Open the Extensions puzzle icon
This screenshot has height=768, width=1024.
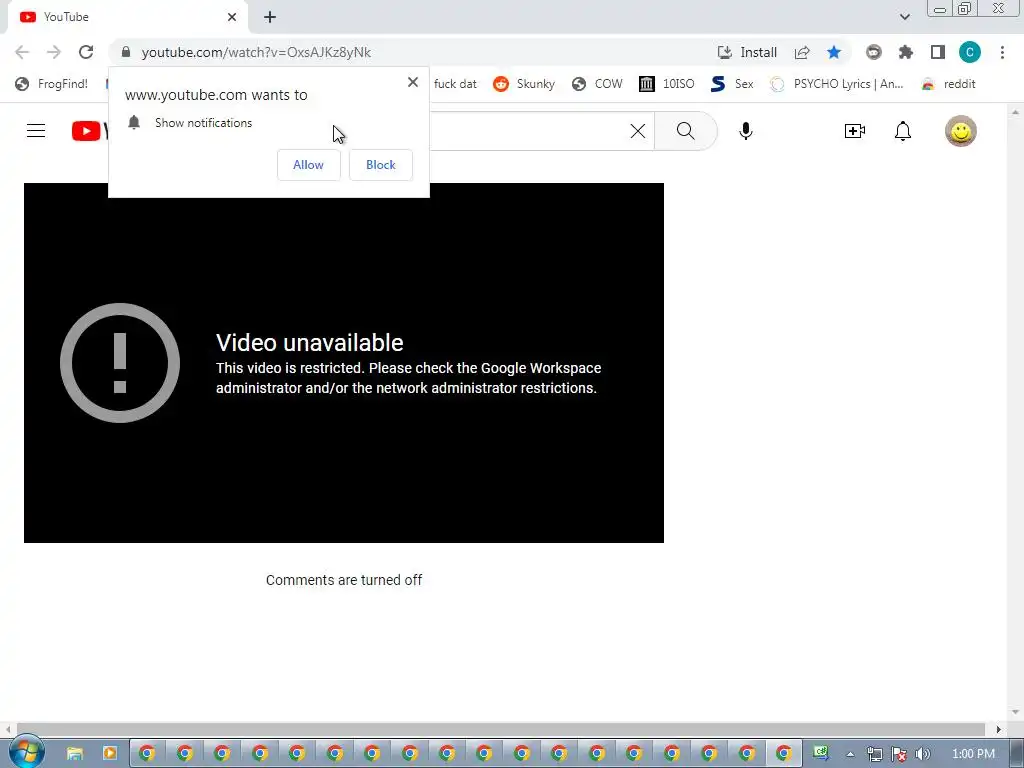(x=906, y=52)
